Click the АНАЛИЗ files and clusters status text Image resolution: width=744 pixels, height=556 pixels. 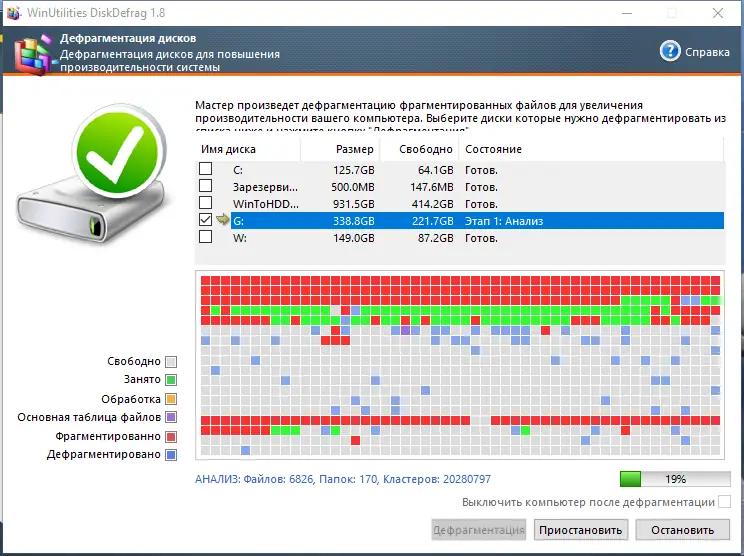pyautogui.click(x=343, y=479)
